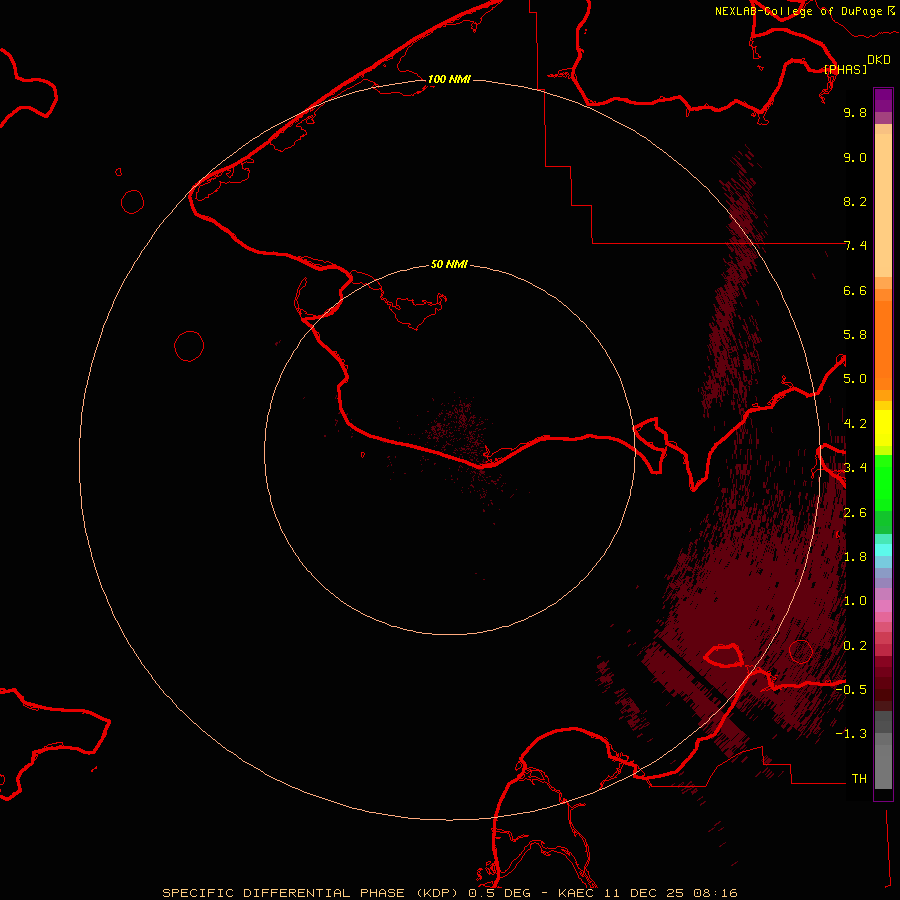Screen dimensions: 900x900
Task: Click the DKD label above the legend
Action: click(878, 59)
